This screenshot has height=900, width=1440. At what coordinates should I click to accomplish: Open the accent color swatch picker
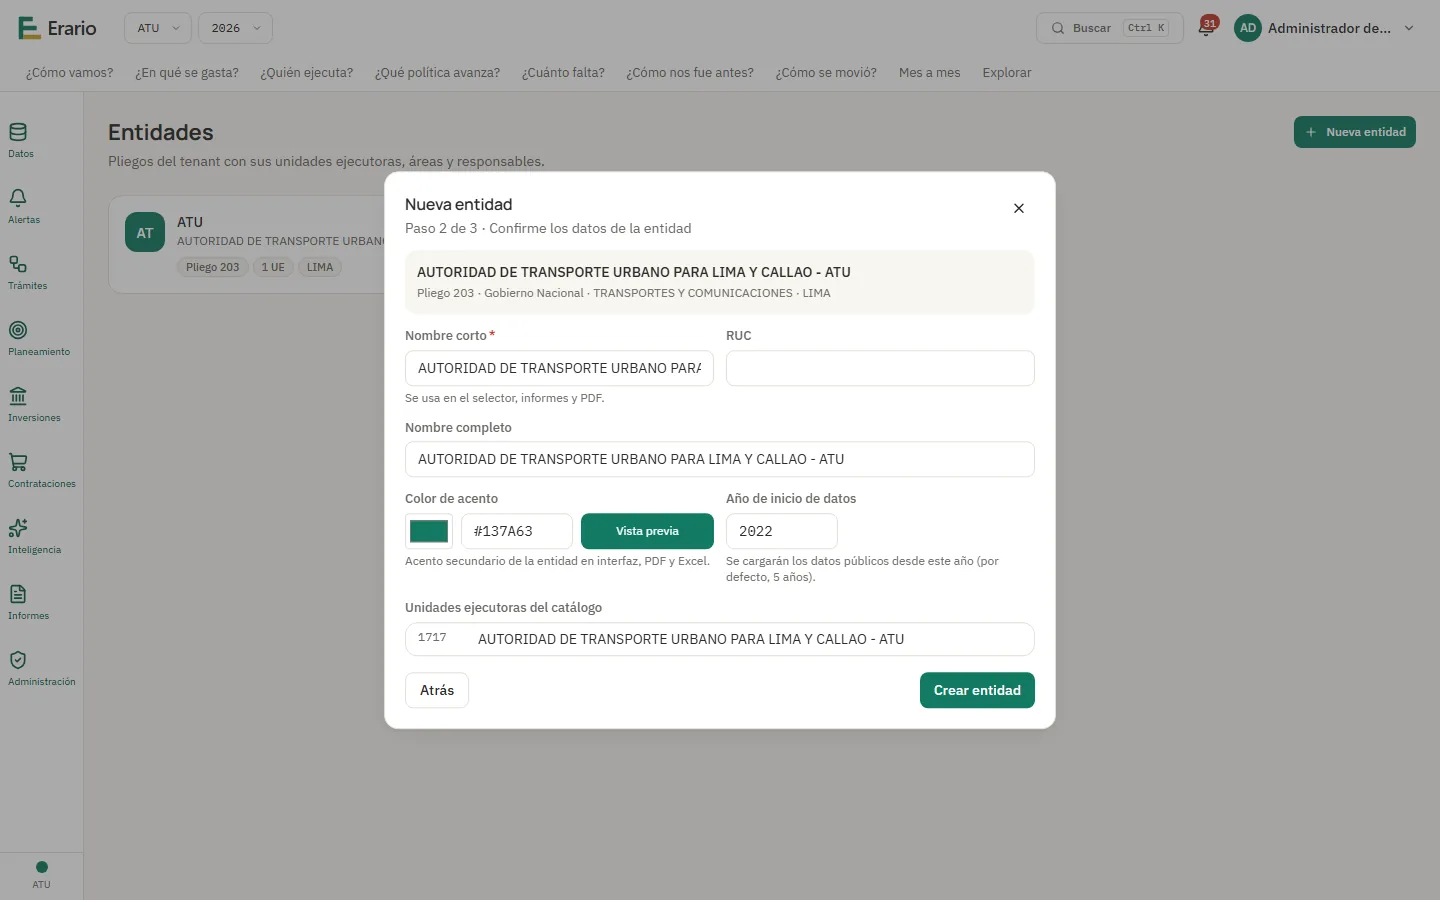pos(429,531)
